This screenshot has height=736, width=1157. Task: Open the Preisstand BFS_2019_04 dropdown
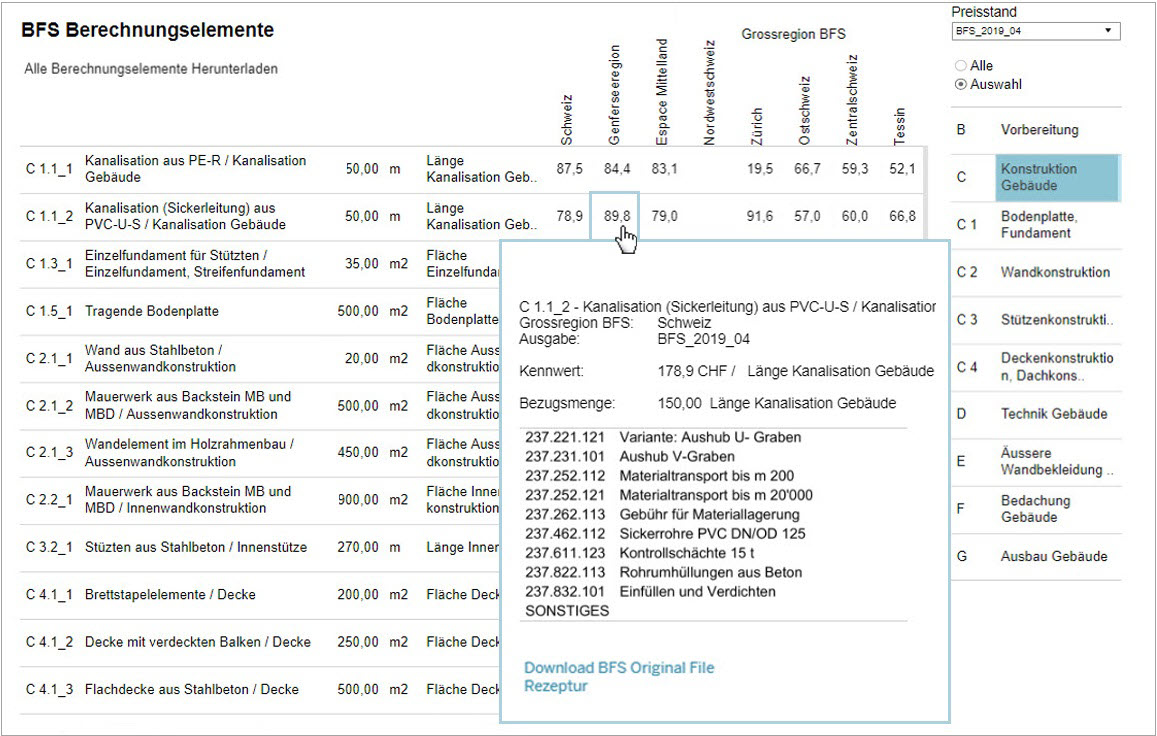click(1036, 31)
